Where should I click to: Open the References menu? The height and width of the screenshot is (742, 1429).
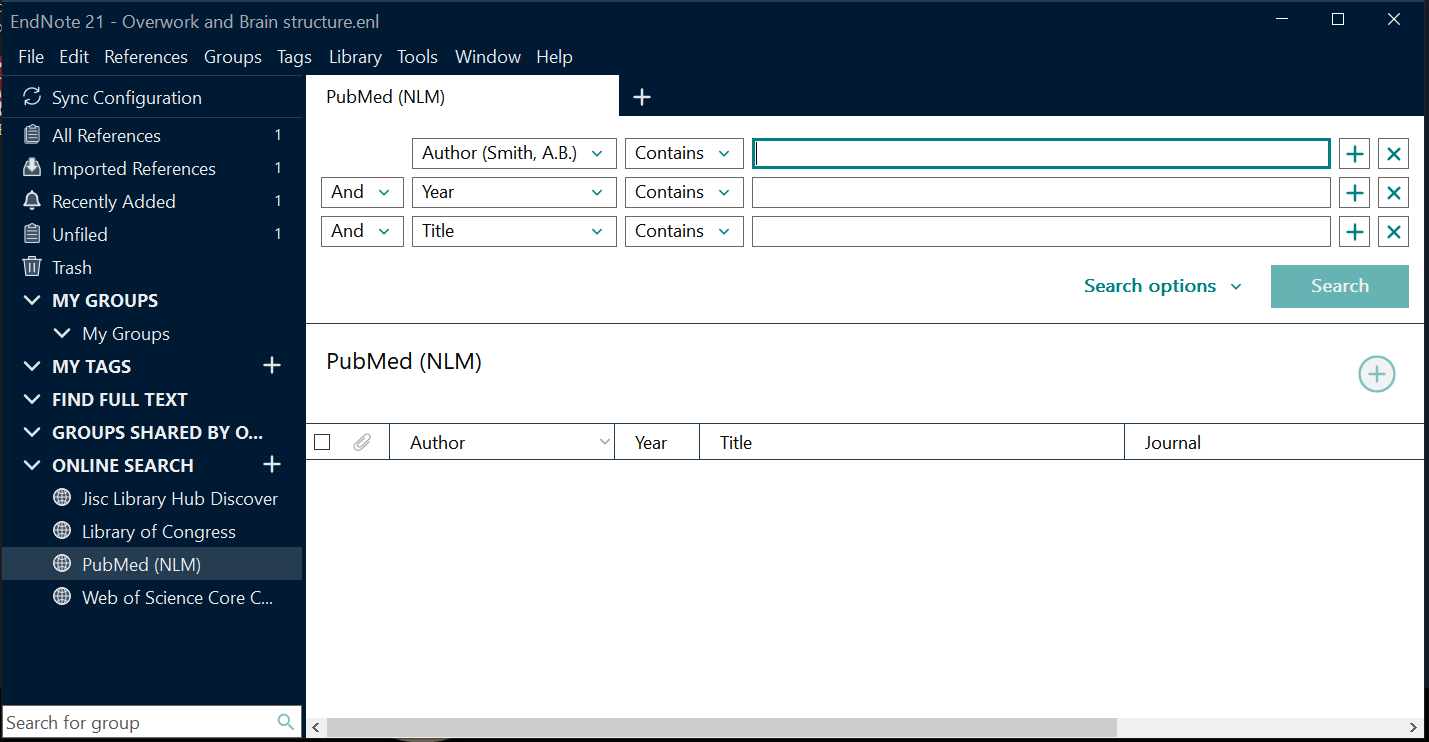[x=146, y=57]
